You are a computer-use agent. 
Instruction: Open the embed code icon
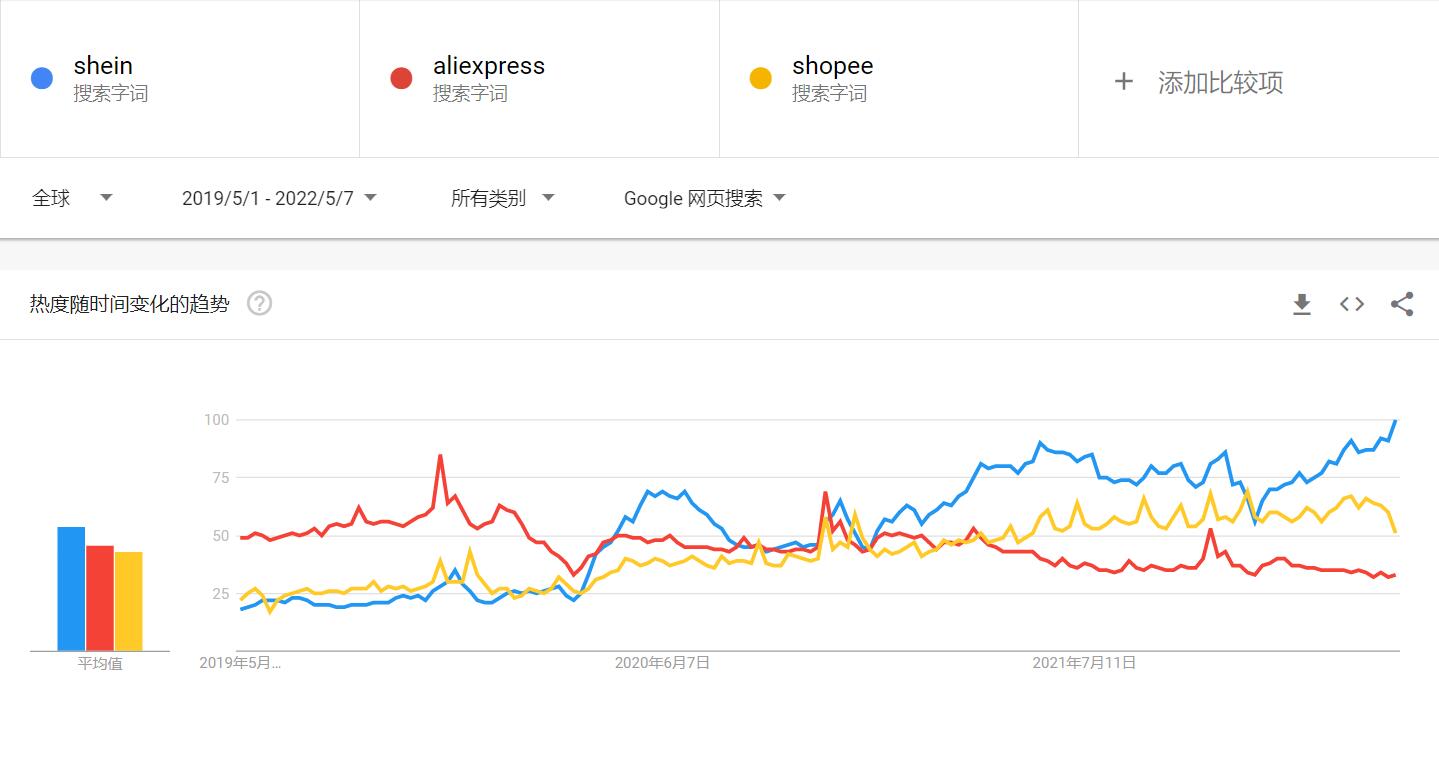1352,304
